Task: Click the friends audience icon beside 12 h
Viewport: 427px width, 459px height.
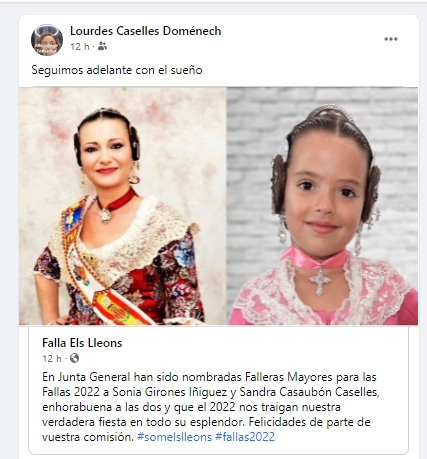Action: 102,46
